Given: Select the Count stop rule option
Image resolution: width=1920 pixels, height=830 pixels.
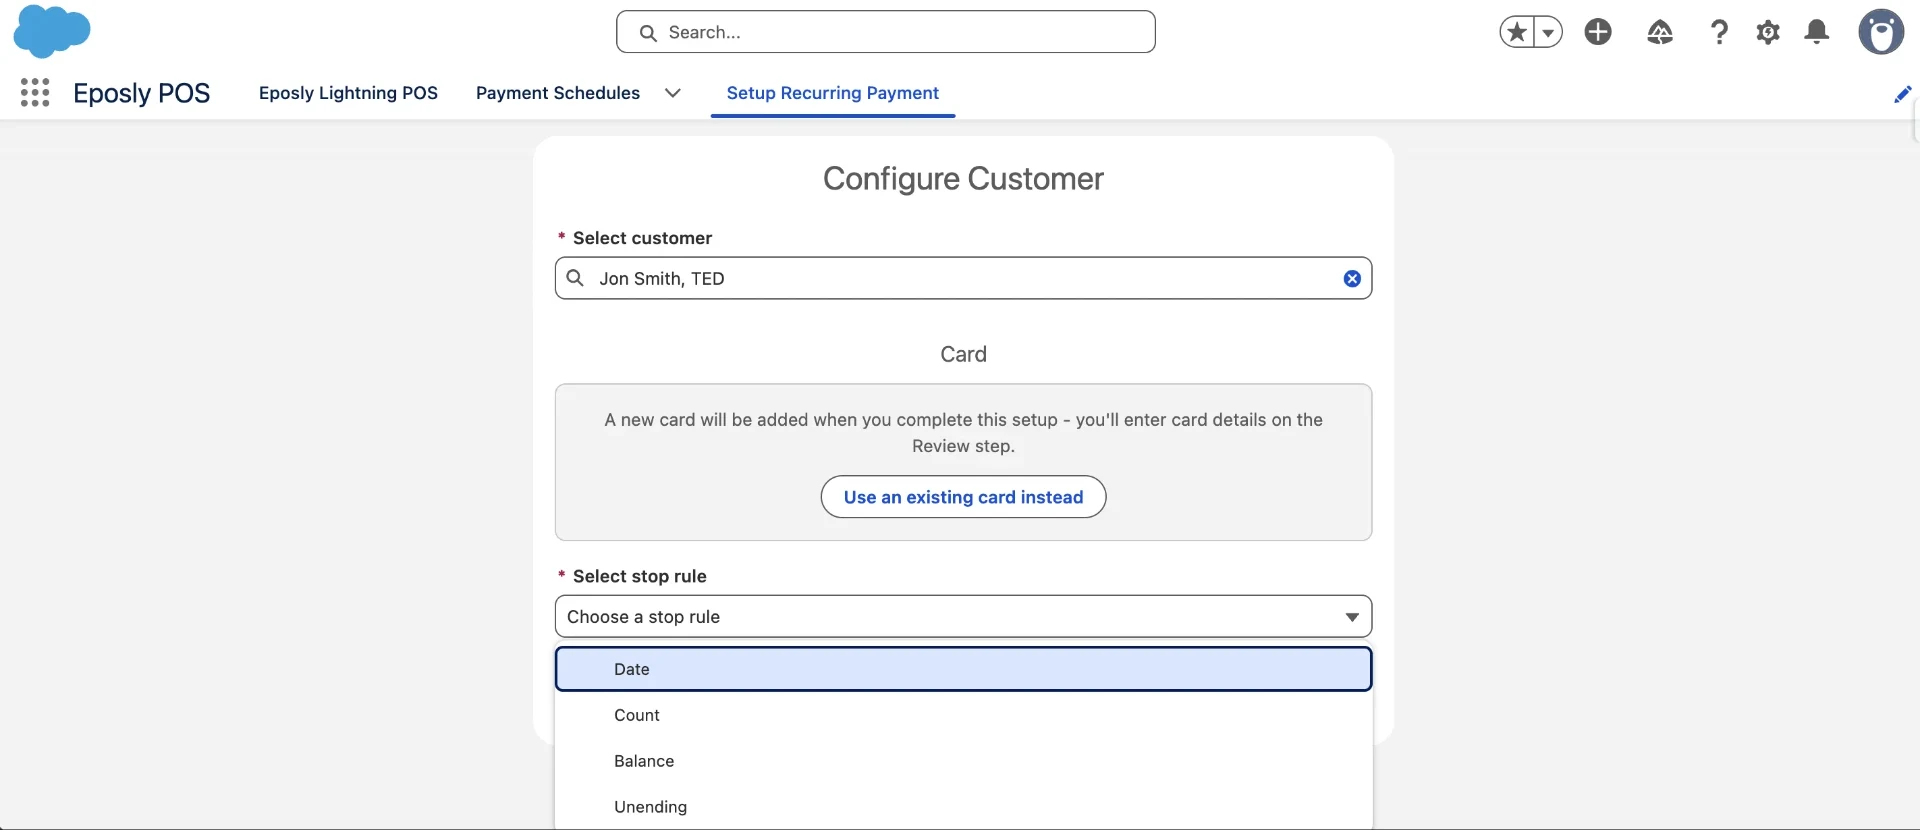Looking at the screenshot, I should 963,715.
